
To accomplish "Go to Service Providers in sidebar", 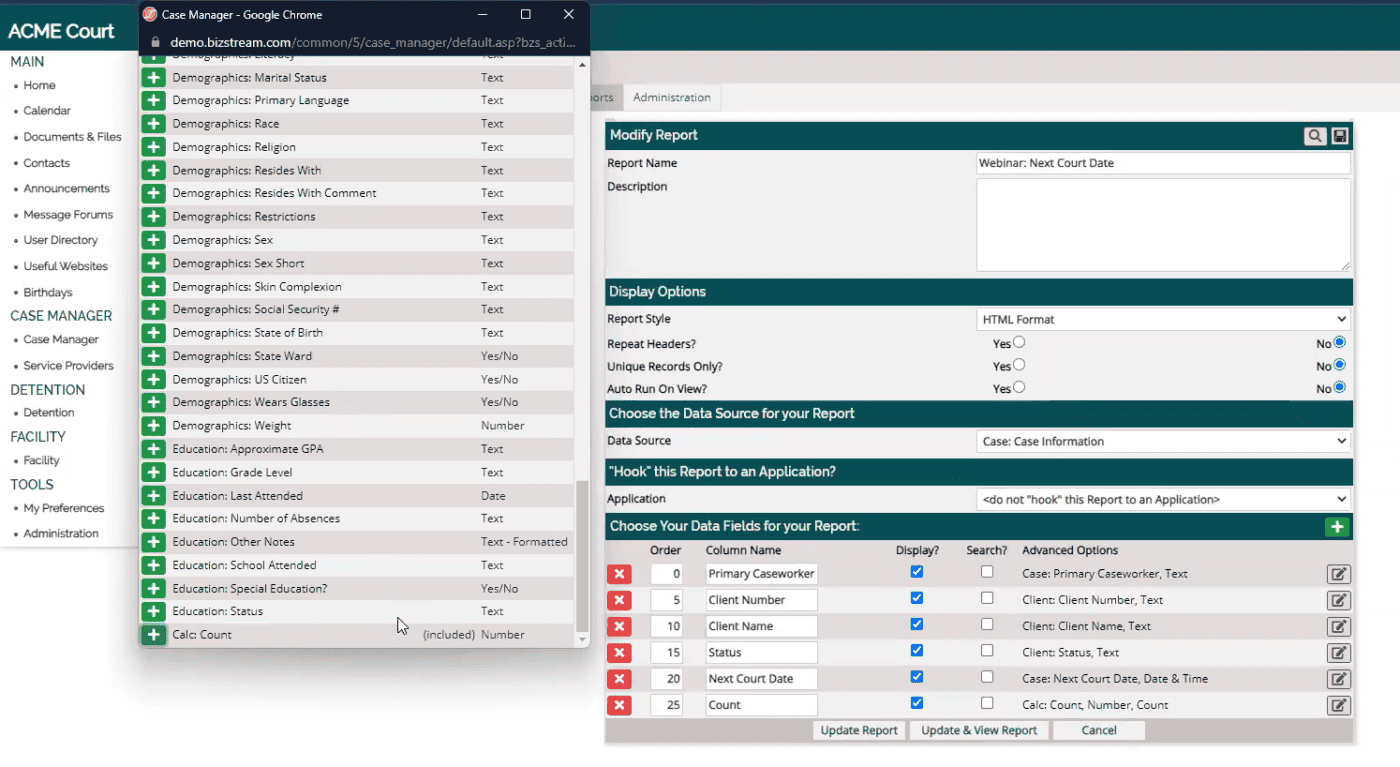I will tap(68, 366).
